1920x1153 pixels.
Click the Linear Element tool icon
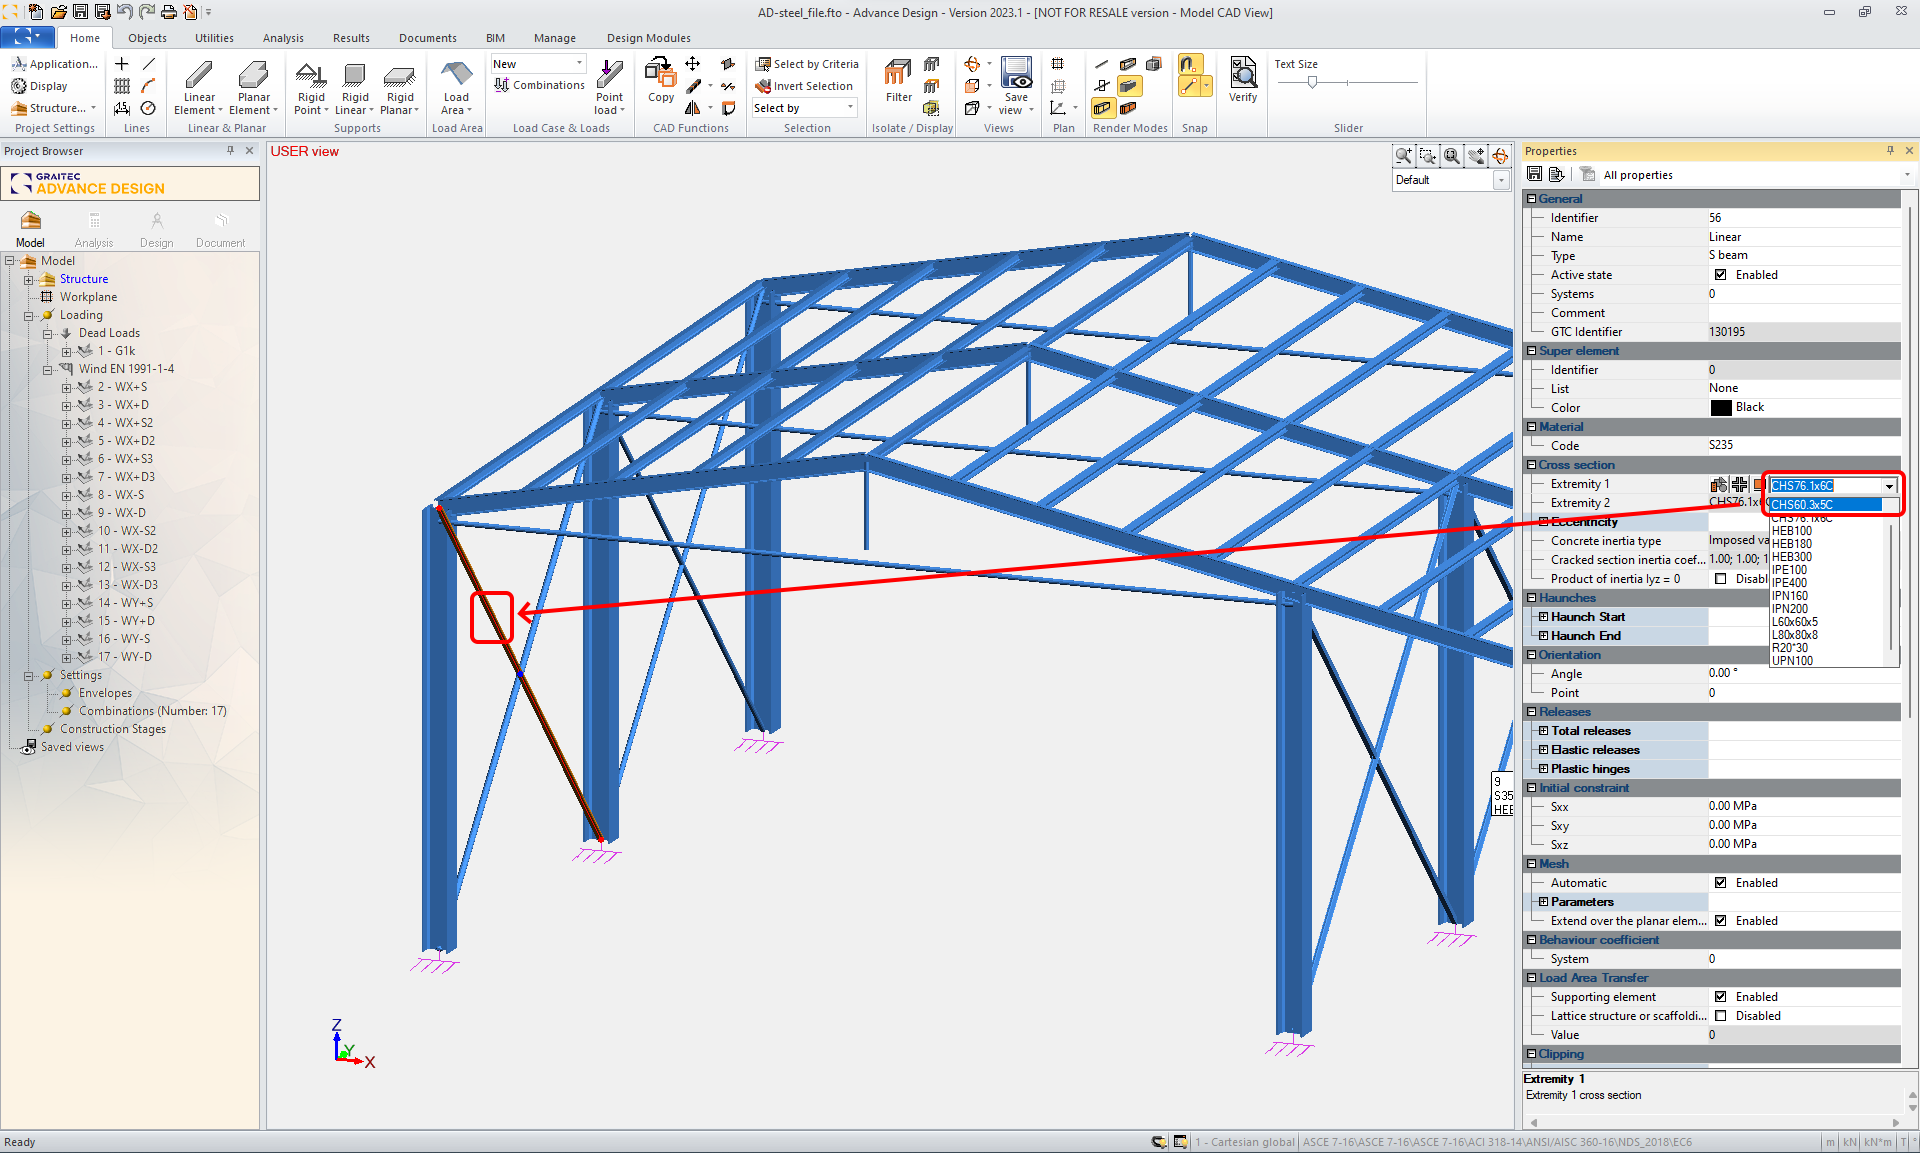click(199, 76)
